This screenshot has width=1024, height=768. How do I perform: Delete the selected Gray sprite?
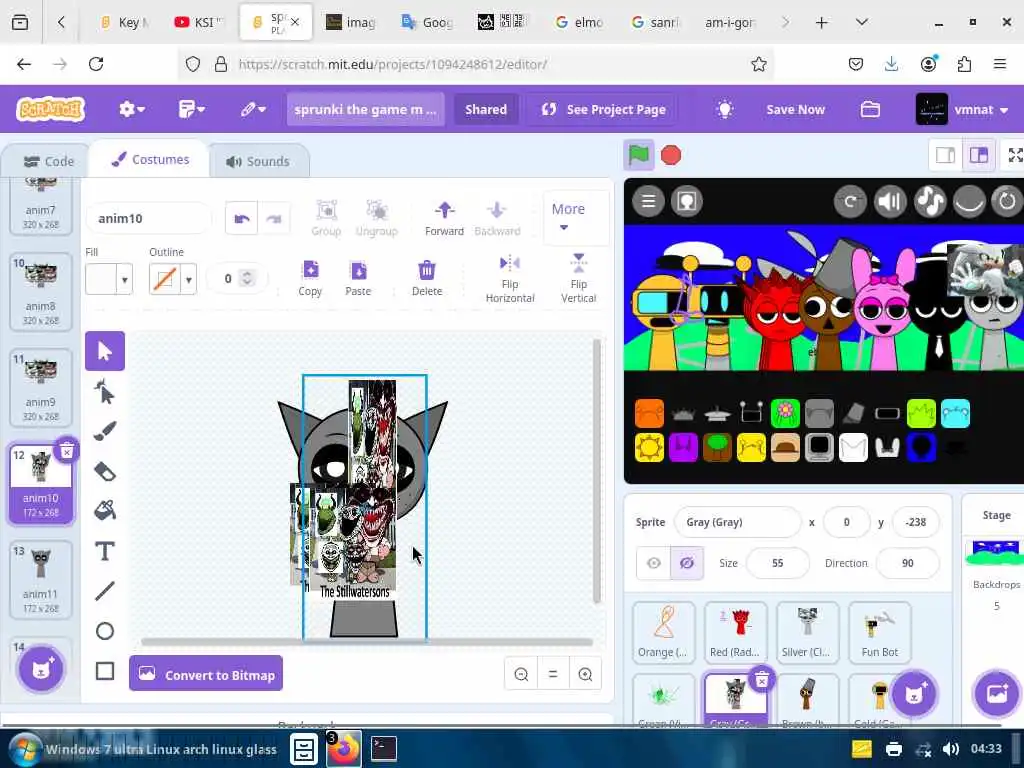[761, 680]
